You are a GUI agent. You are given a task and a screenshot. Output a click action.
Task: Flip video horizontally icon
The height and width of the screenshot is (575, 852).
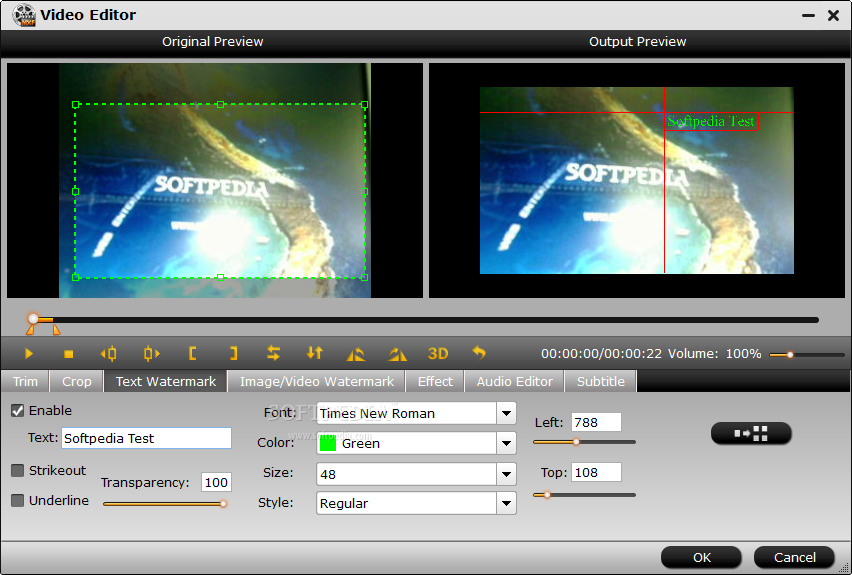click(273, 353)
